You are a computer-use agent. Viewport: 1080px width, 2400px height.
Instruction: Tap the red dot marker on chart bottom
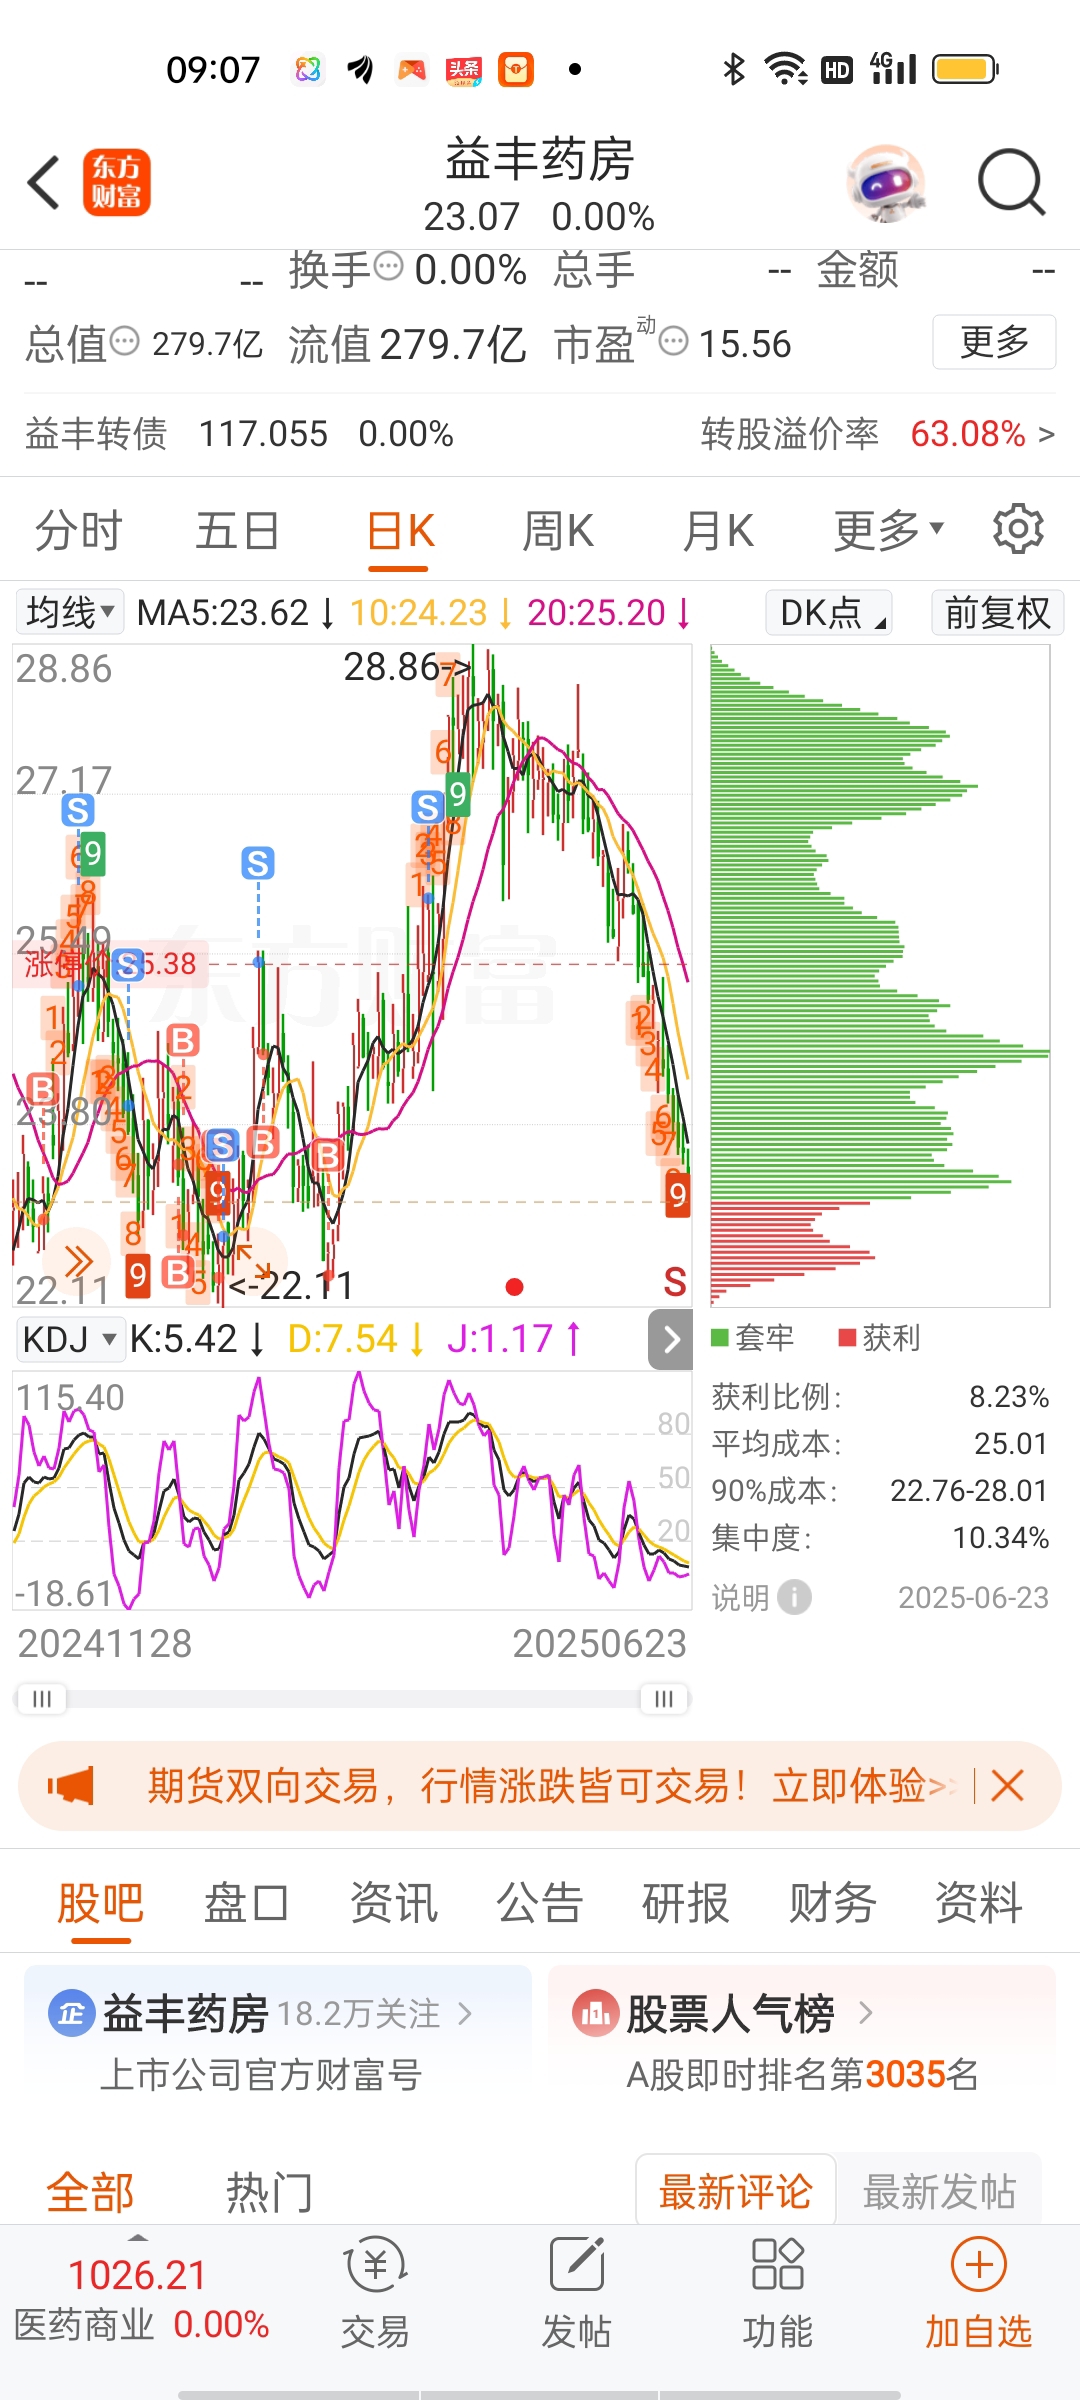[514, 1287]
